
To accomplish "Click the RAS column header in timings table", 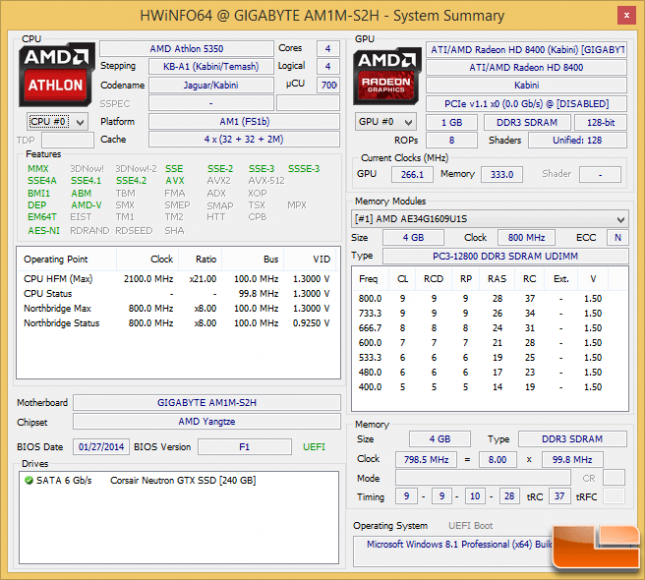I will click(x=497, y=279).
